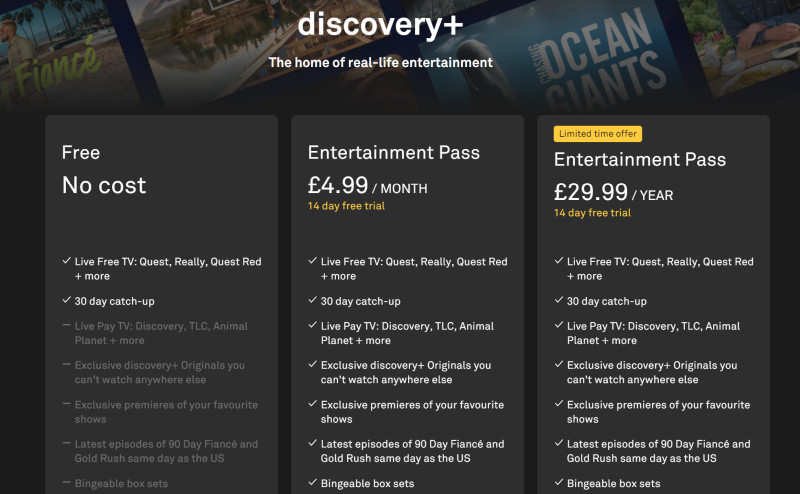This screenshot has height=494, width=800.
Task: Click the discovery+ logo
Action: click(380, 25)
